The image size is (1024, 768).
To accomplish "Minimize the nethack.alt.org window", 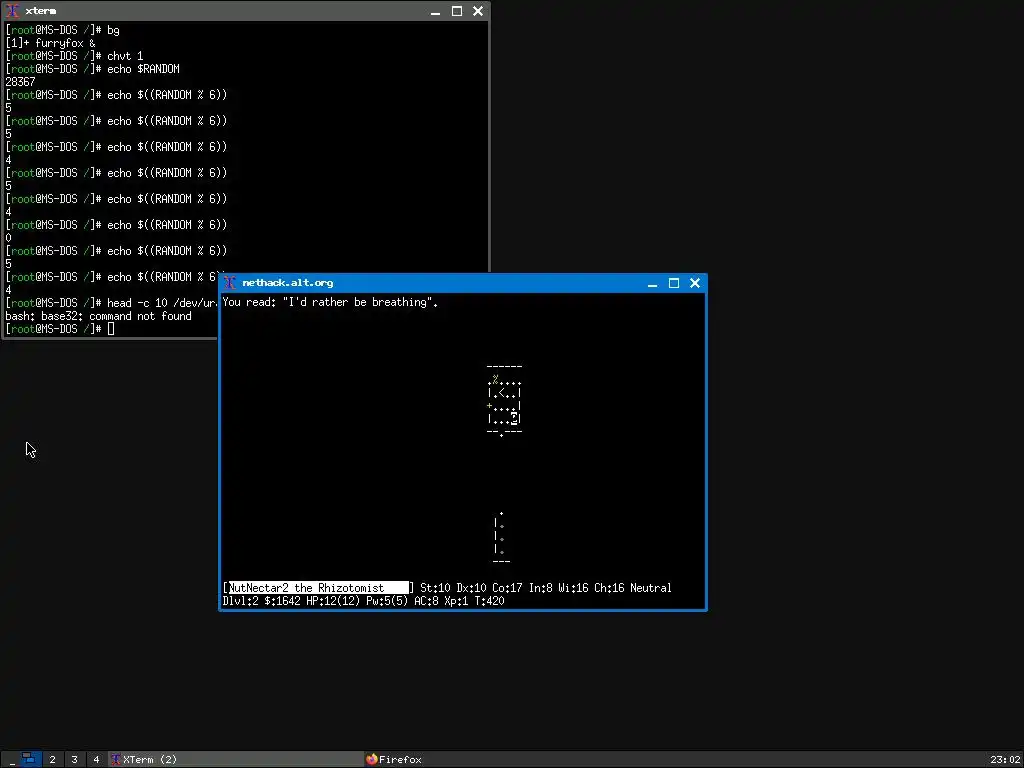I will pos(652,283).
